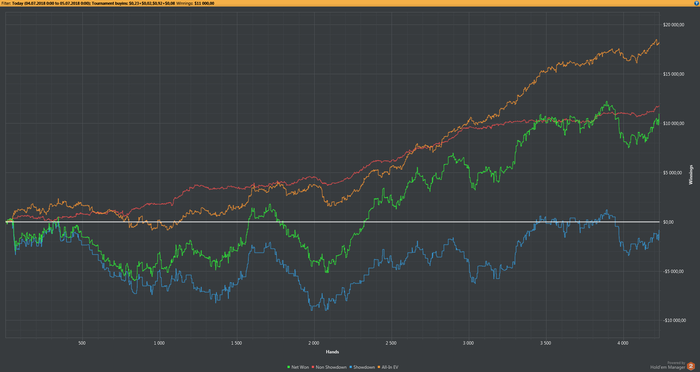Click the 2 000 hands axis label
700x372 pixels.
pyautogui.click(x=314, y=343)
